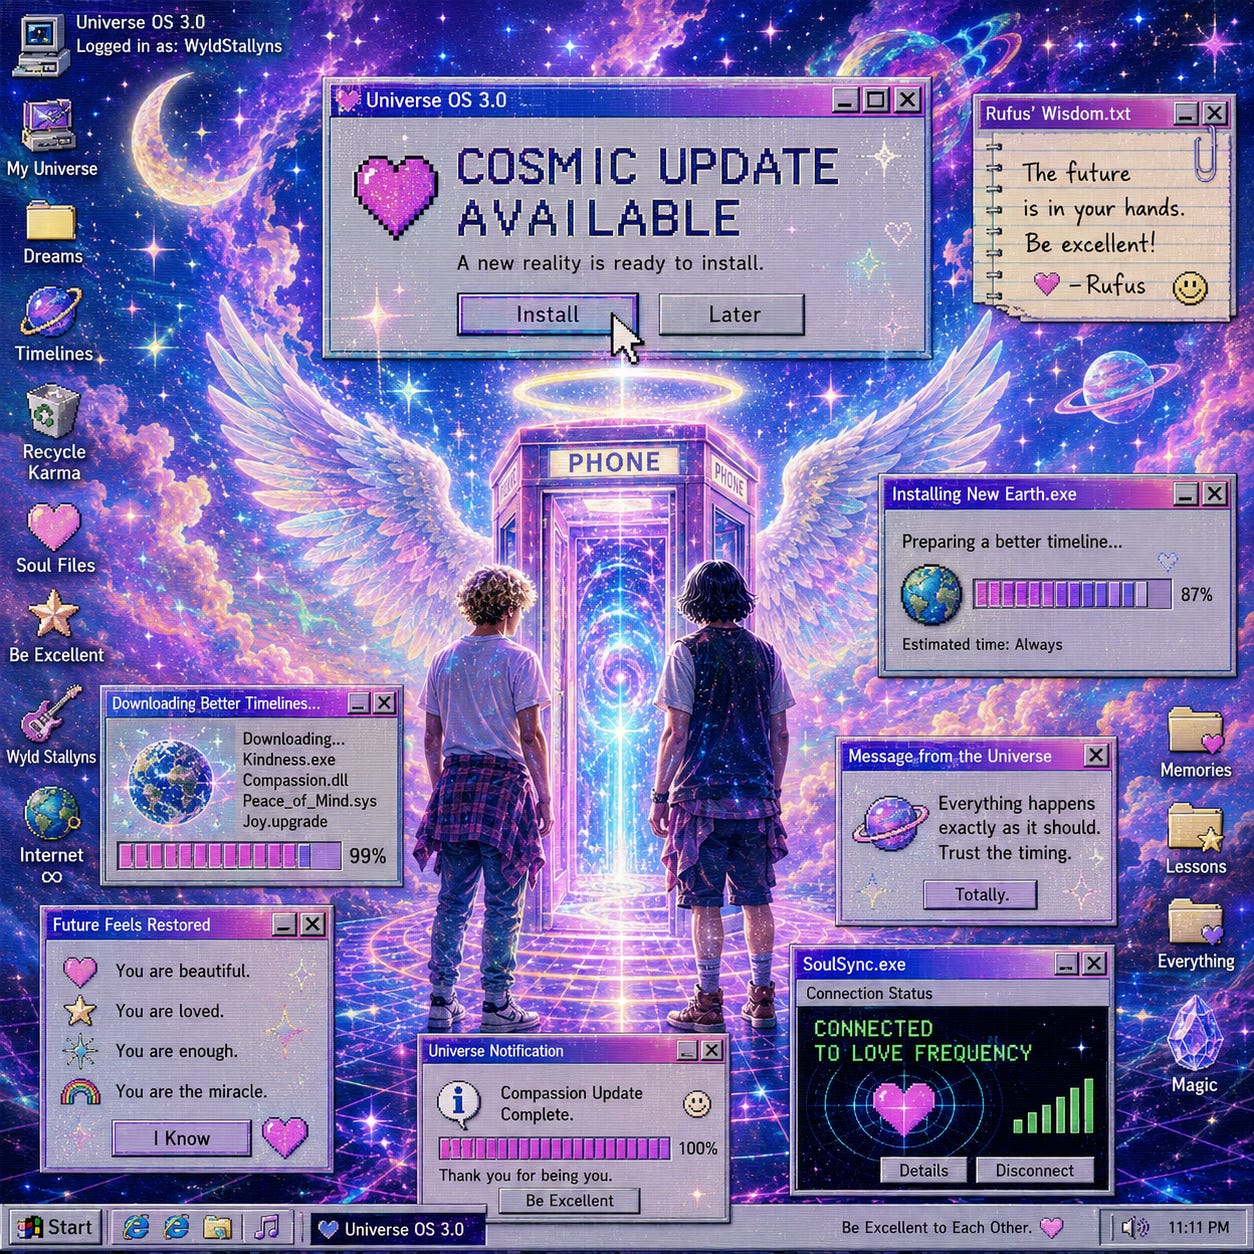Click Earth image in Downloading Better Timelines
The height and width of the screenshot is (1254, 1254).
coord(170,782)
